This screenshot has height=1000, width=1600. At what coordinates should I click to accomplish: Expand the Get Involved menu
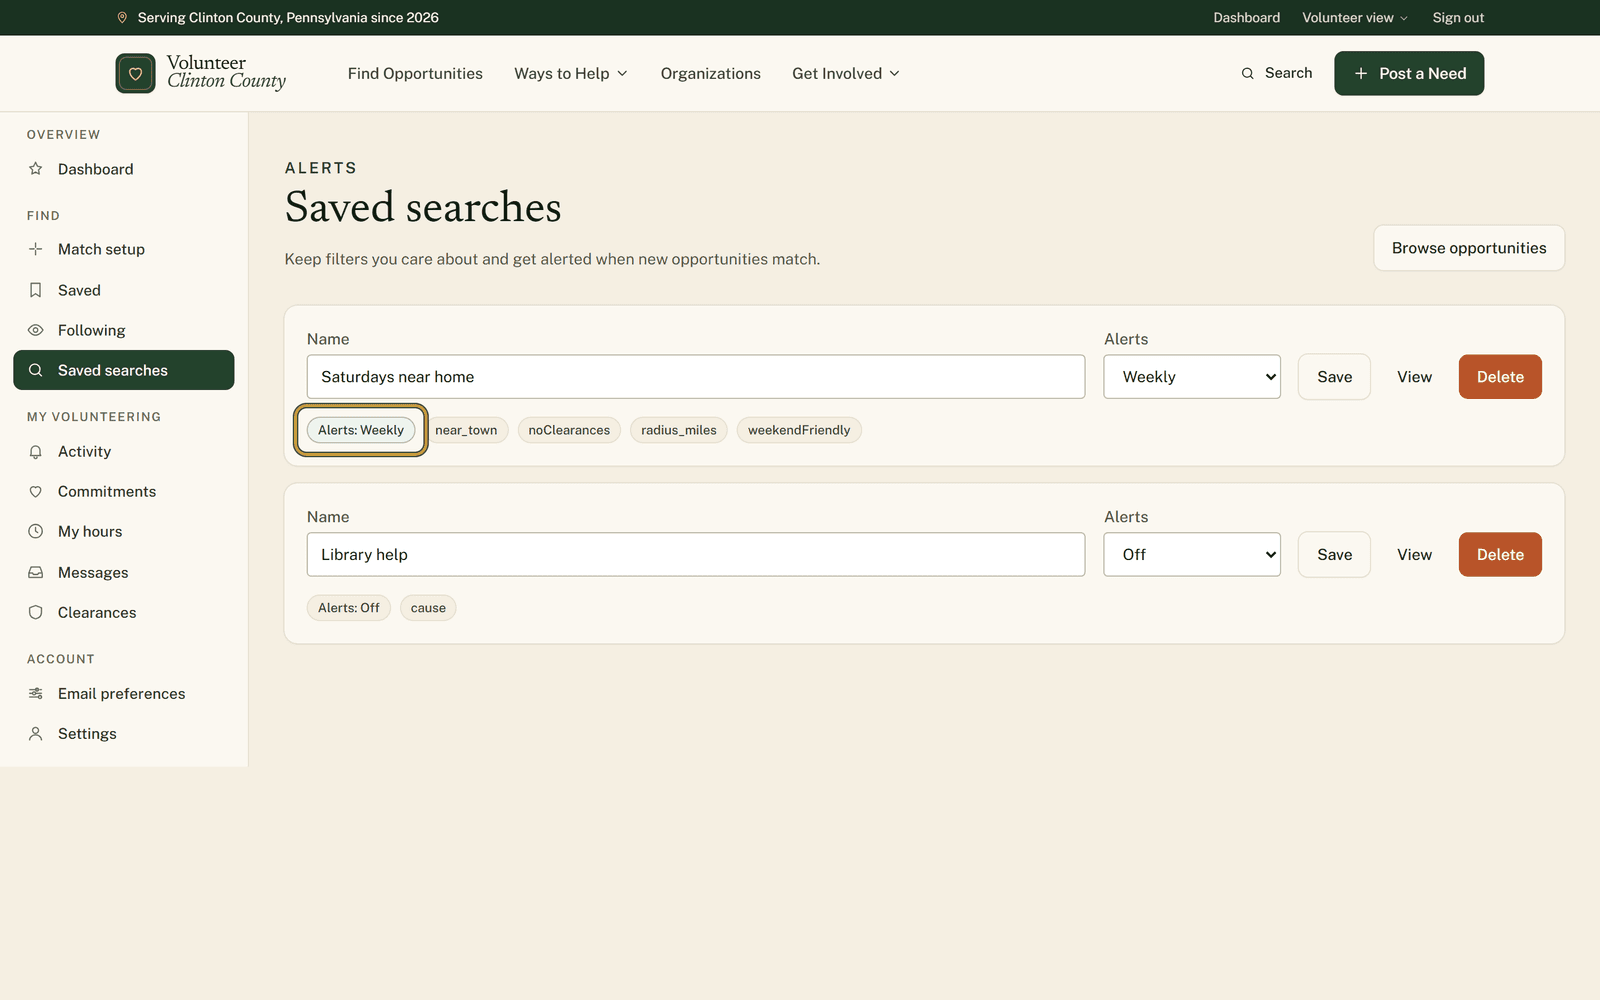846,74
